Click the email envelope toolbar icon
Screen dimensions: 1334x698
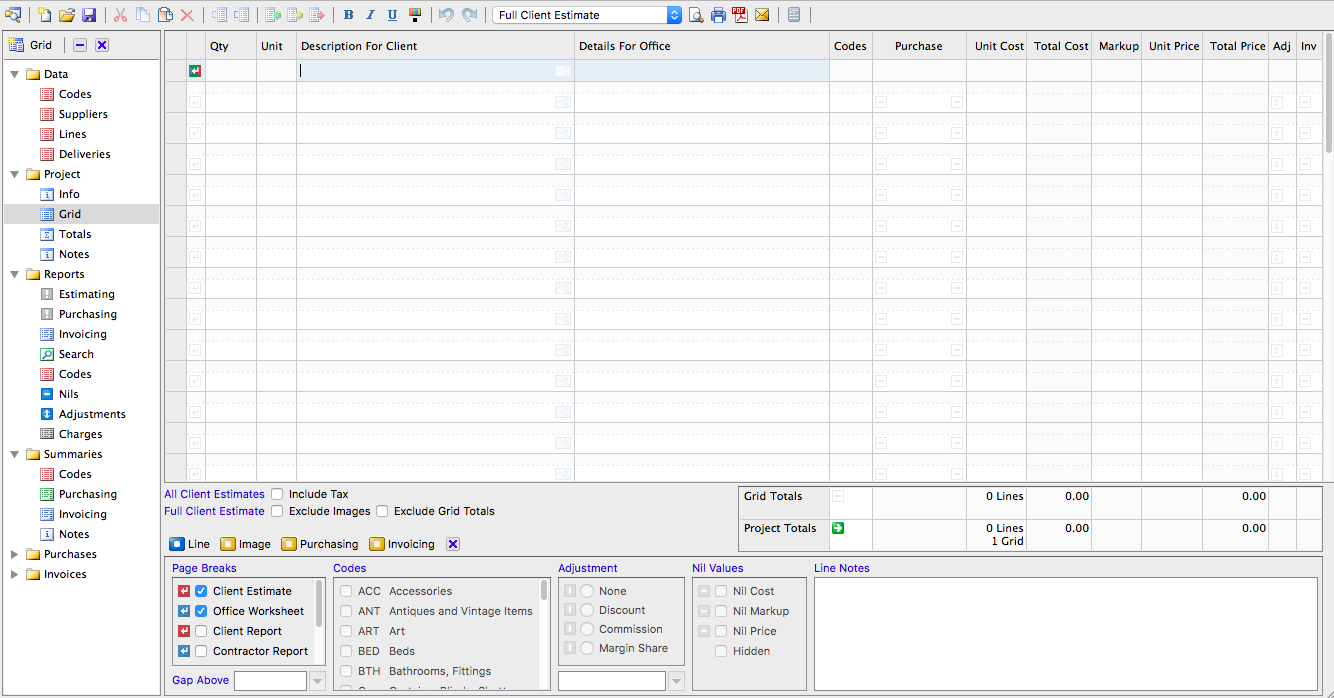pyautogui.click(x=762, y=15)
